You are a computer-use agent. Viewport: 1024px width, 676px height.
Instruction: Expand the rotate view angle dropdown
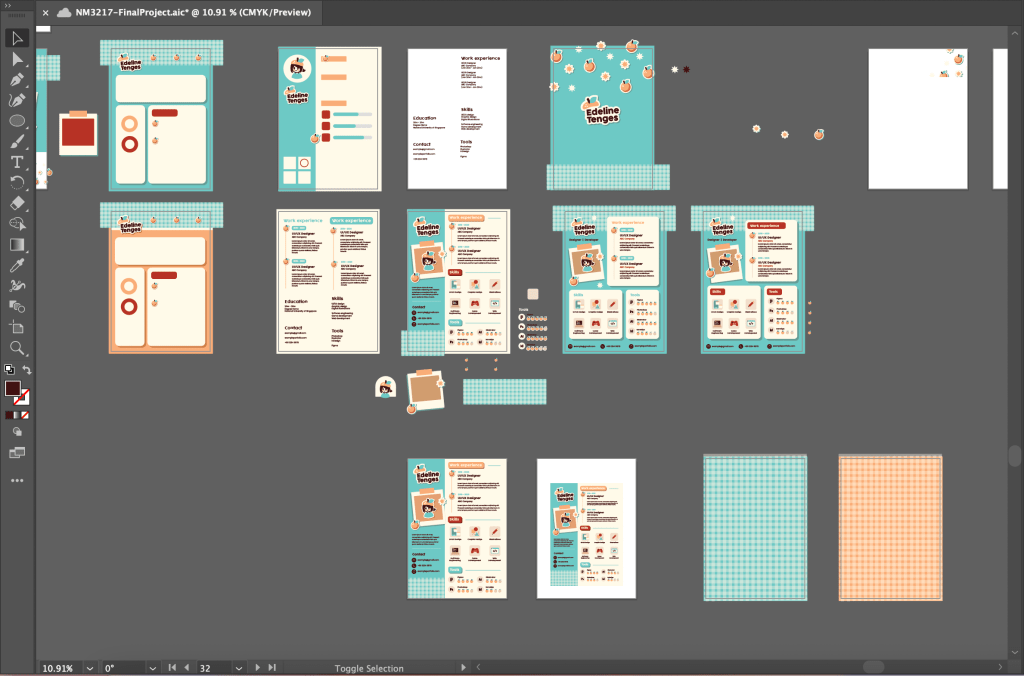coord(152,668)
